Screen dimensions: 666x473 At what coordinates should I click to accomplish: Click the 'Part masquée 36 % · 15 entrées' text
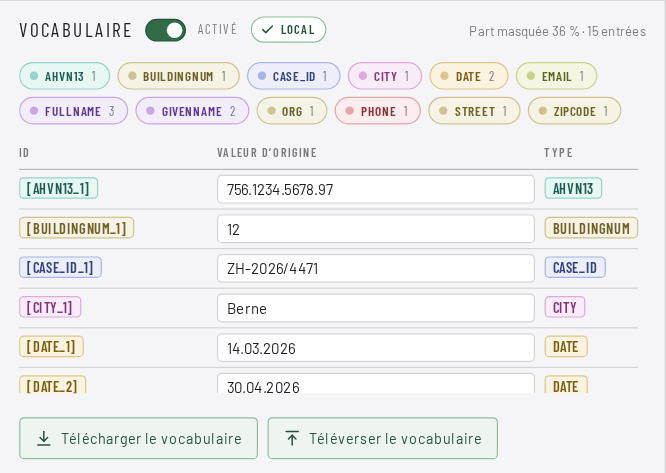(x=557, y=31)
